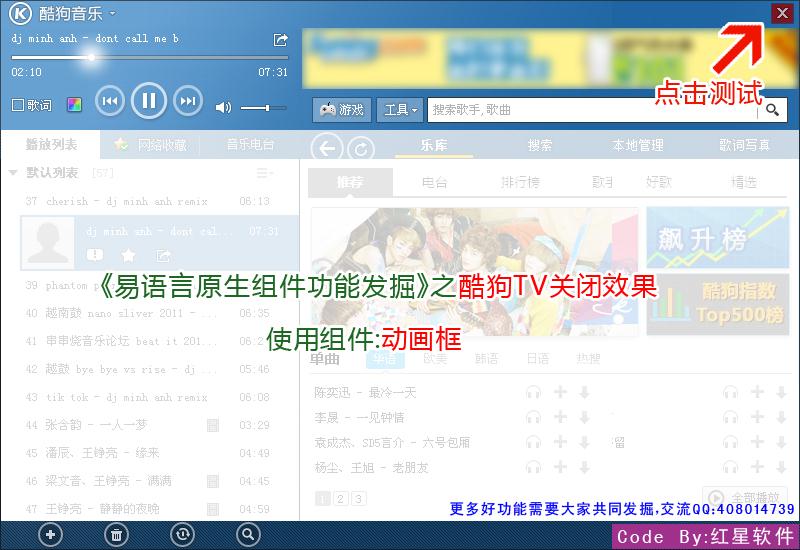
Task: Select the 韩语 category filter
Action: 486,359
